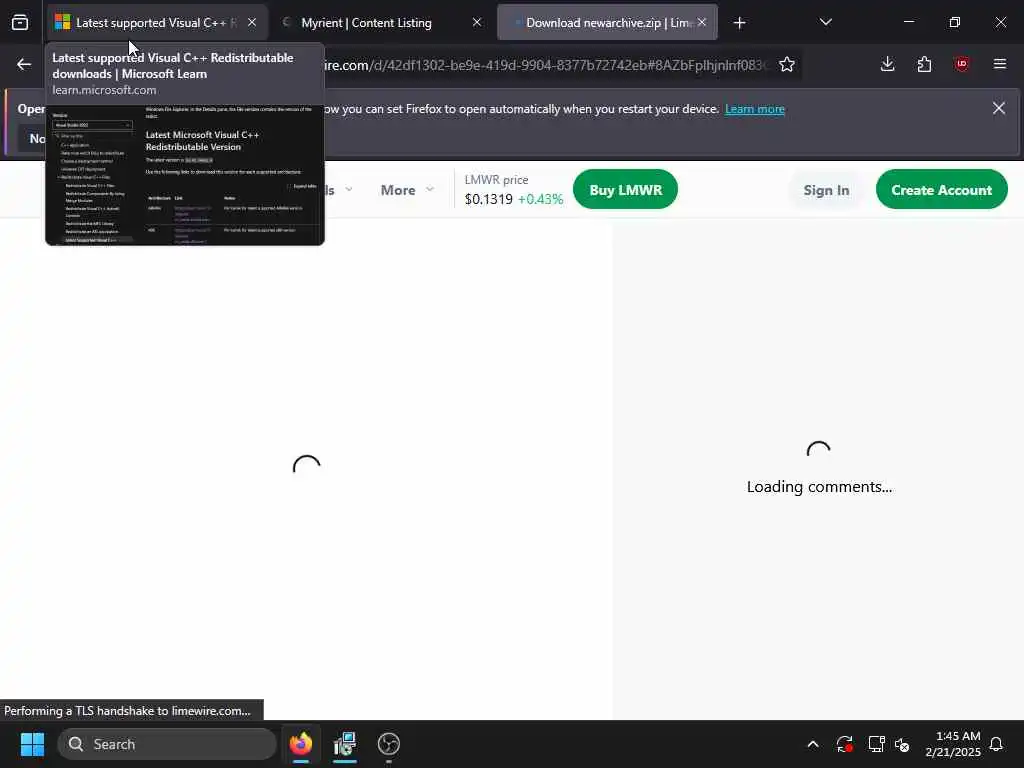Image resolution: width=1024 pixels, height=768 pixels.
Task: Open Firefox from the taskbar
Action: 300,744
